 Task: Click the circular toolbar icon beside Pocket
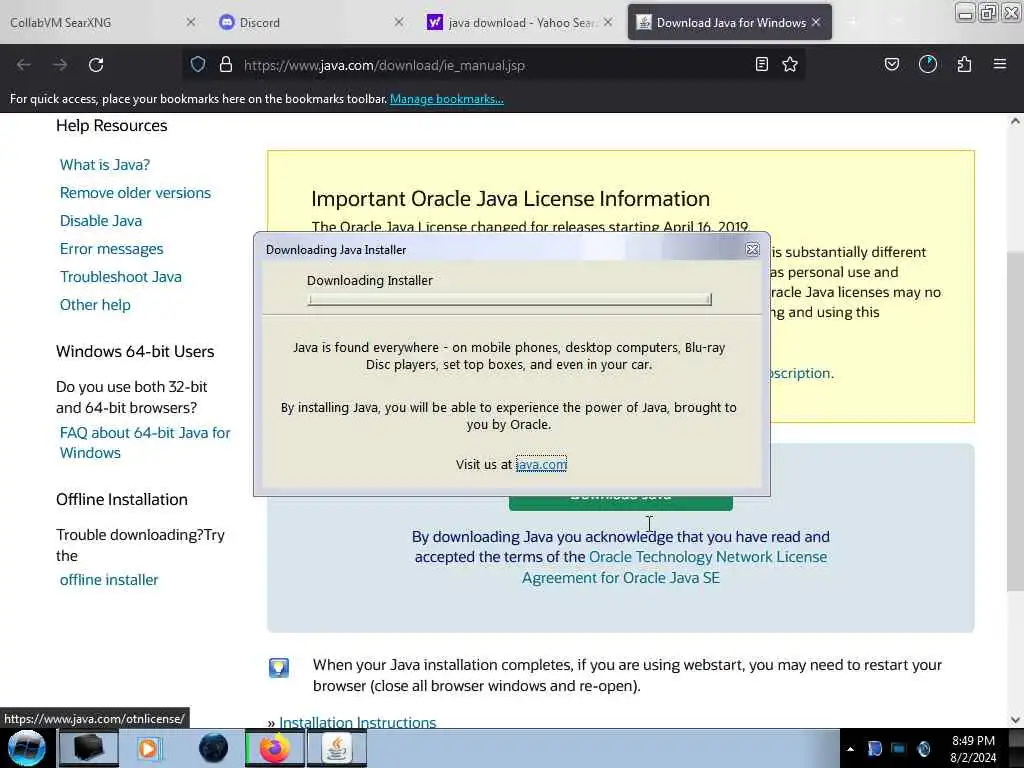click(928, 64)
